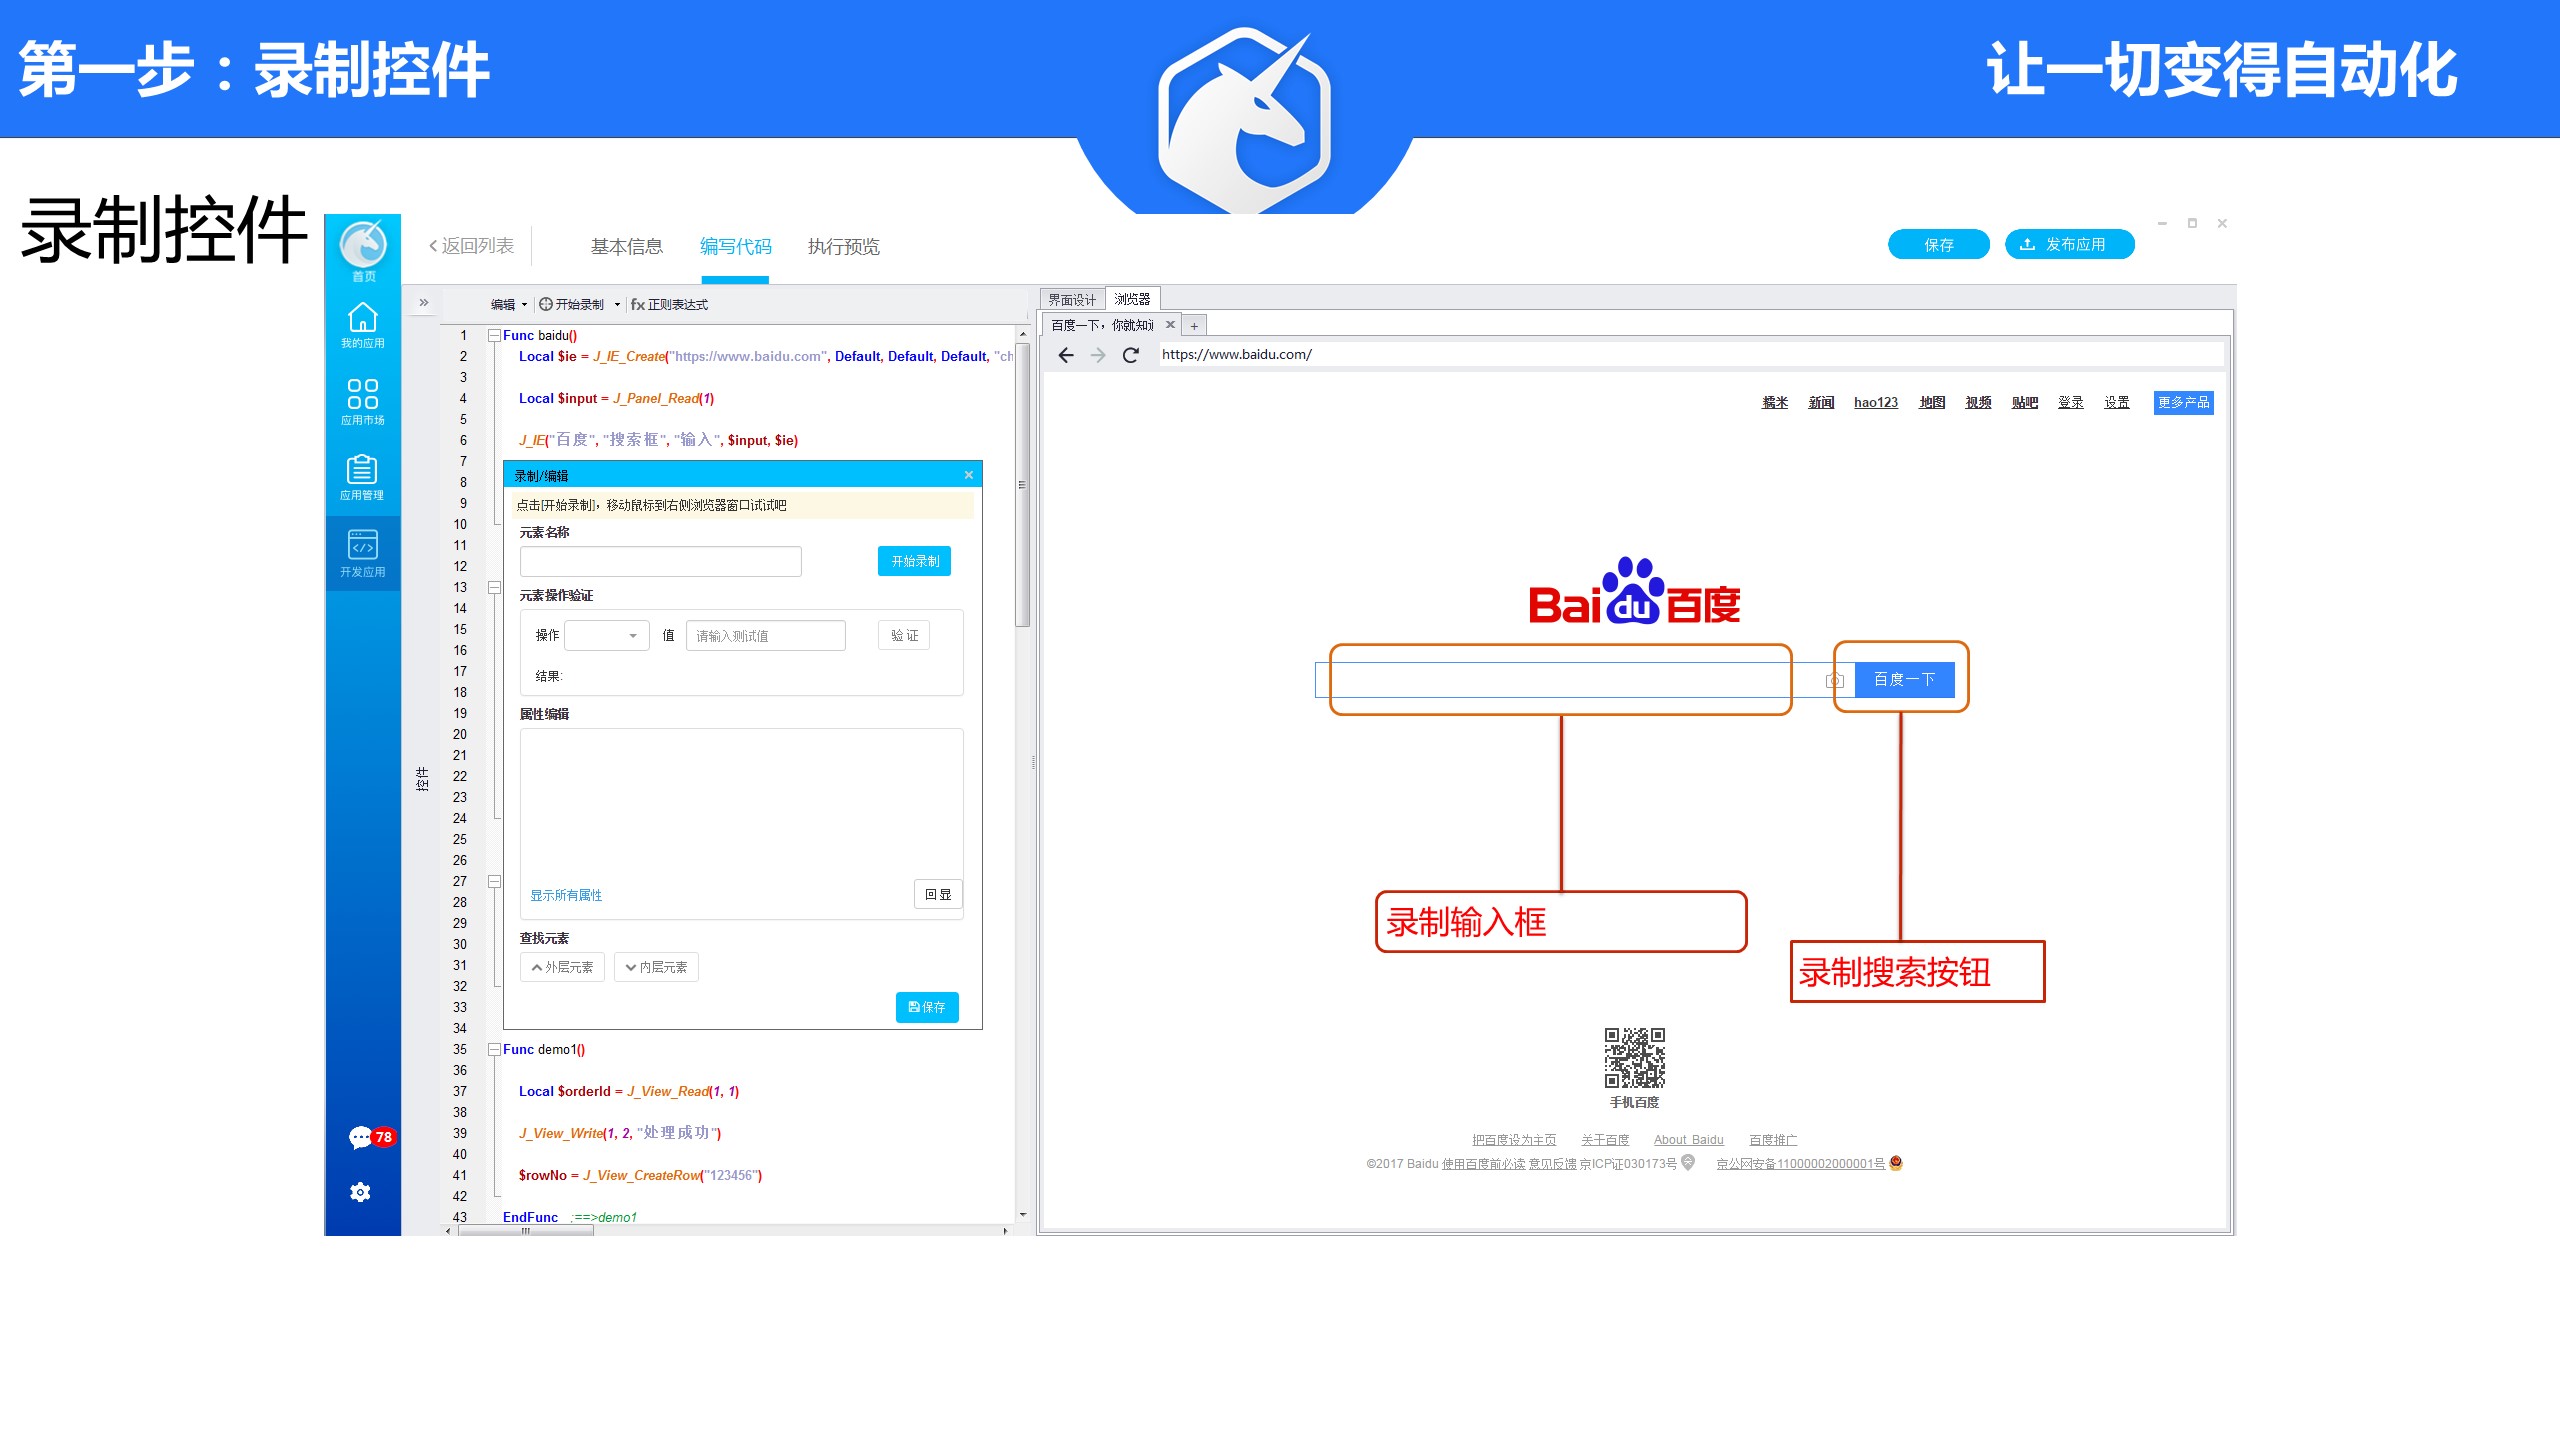Open settings gear in sidebar
This screenshot has height=1440, width=2560.
361,1192
